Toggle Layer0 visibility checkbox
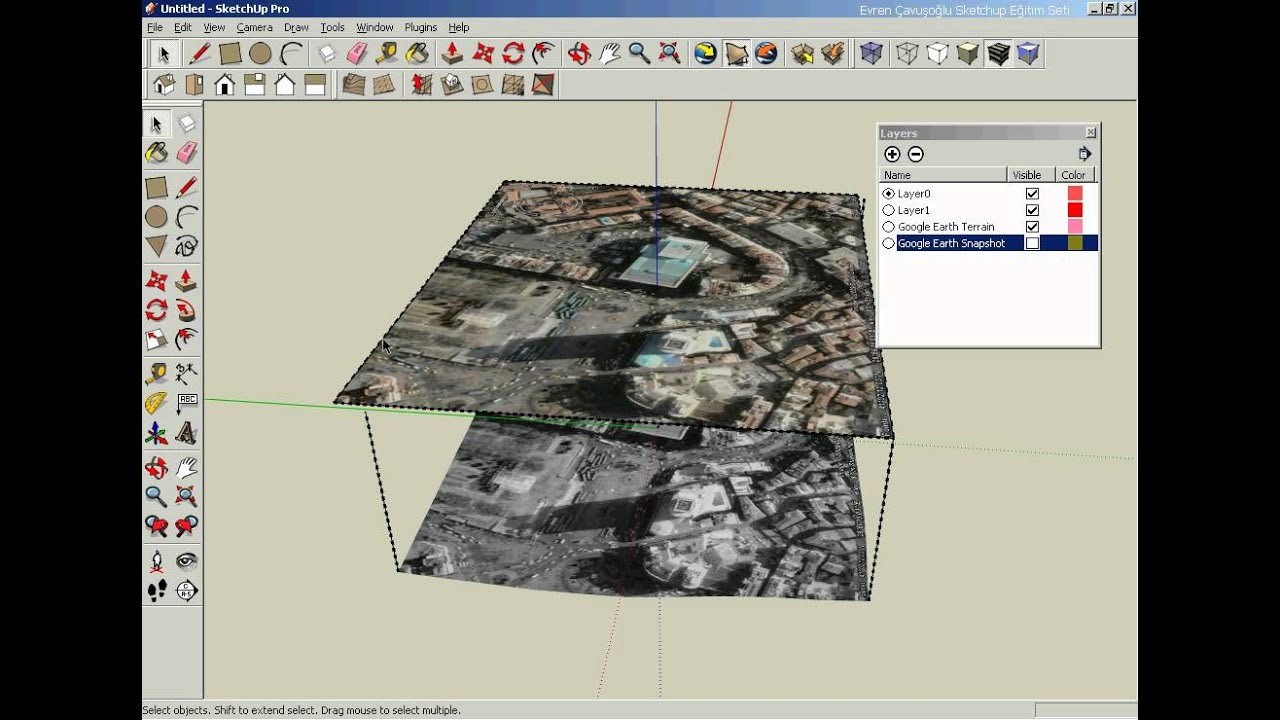 pyautogui.click(x=1032, y=194)
